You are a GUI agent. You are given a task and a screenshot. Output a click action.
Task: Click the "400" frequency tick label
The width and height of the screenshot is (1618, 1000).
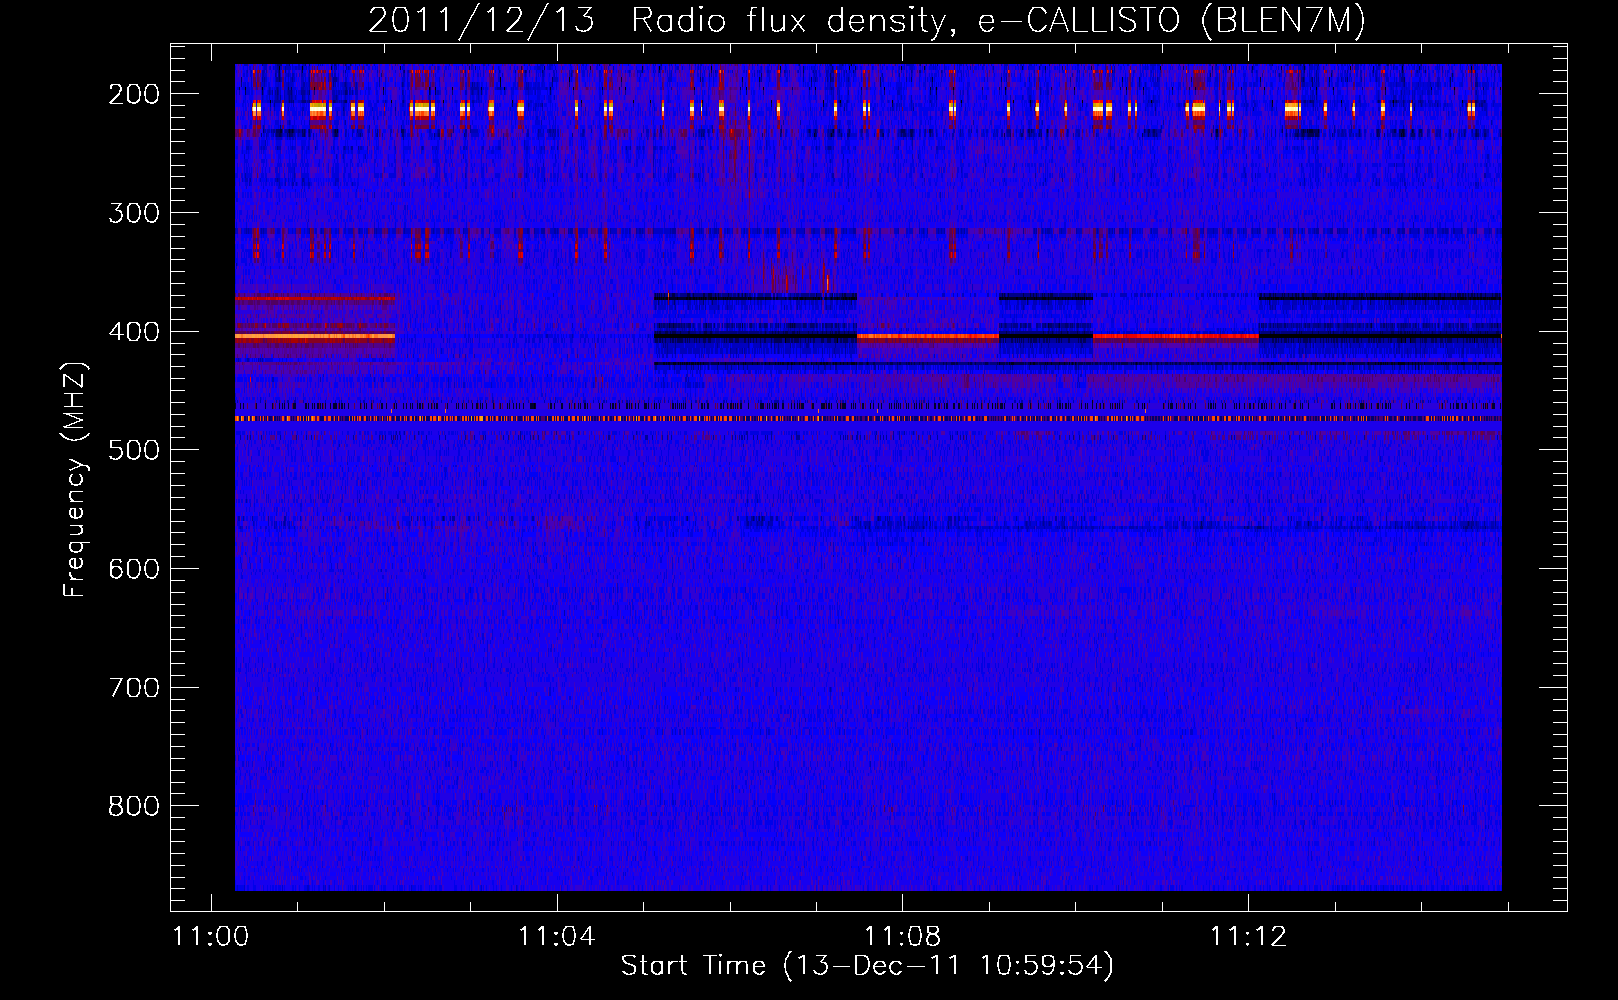(x=134, y=332)
